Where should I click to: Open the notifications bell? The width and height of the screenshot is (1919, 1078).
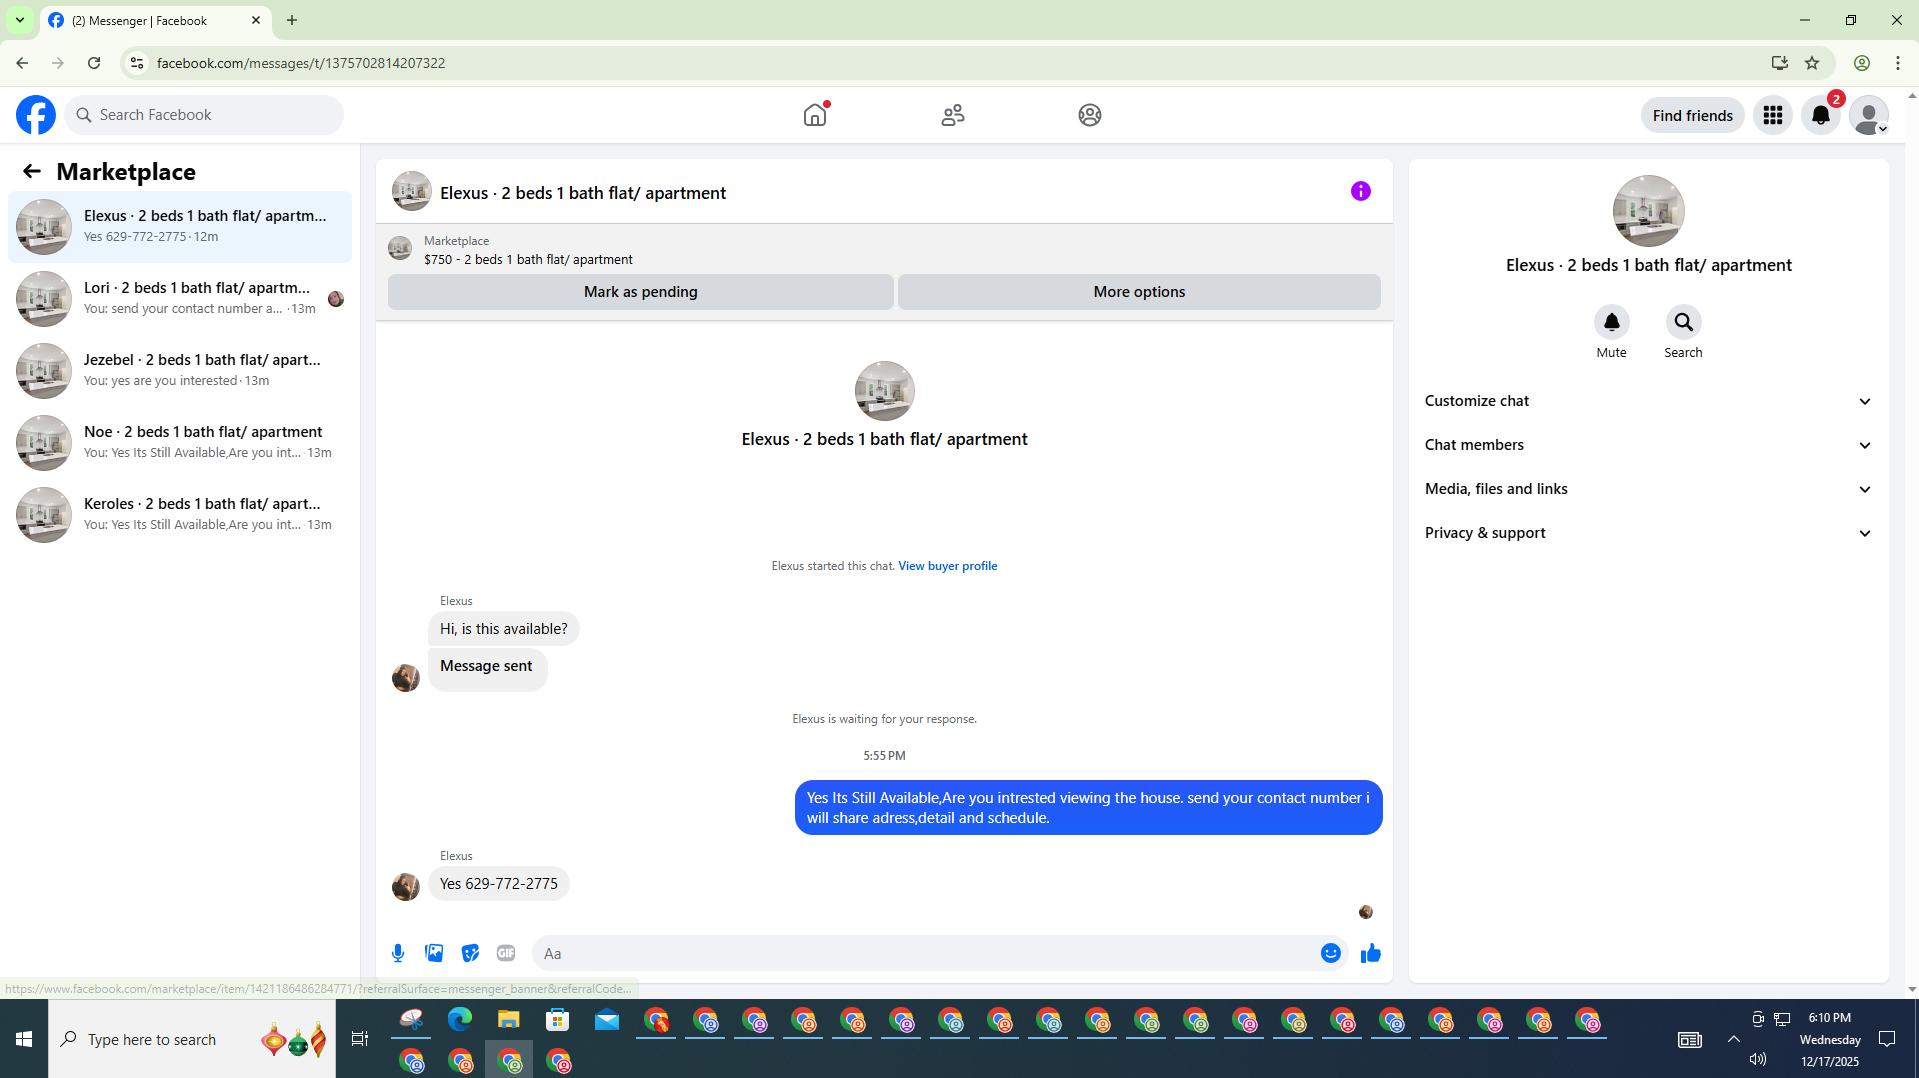click(x=1821, y=115)
